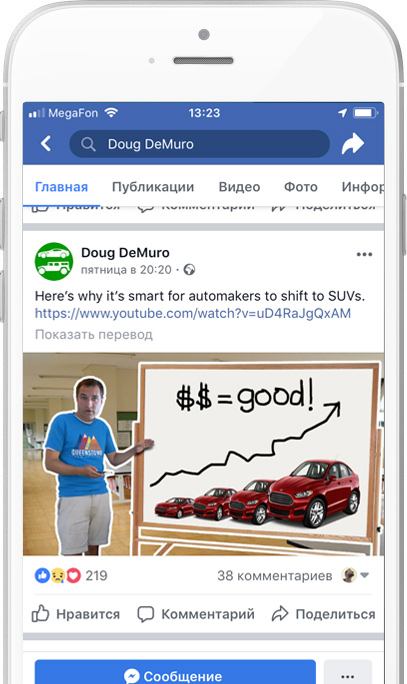Open the YouTube link in the post
The image size is (407, 684).
[193, 313]
